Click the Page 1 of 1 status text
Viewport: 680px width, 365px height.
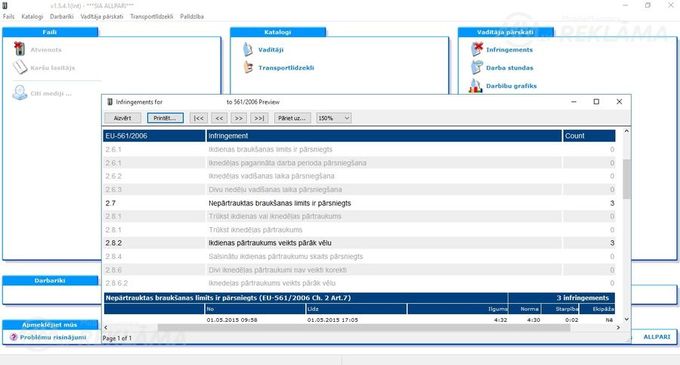[117, 338]
